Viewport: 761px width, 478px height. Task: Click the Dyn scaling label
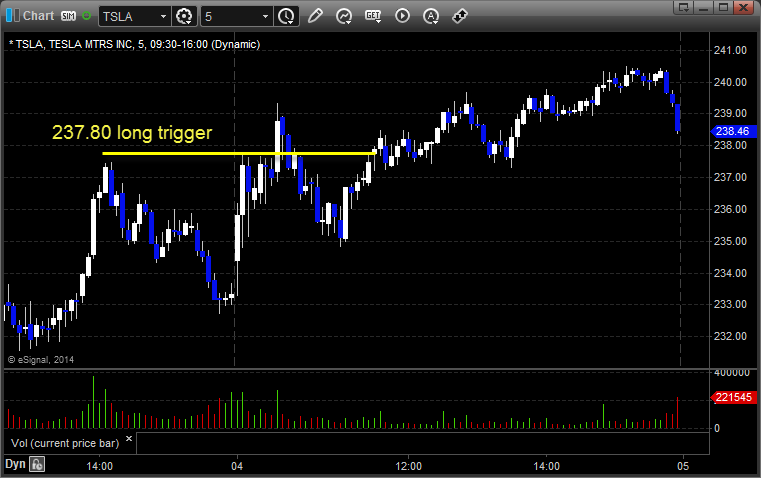pyautogui.click(x=15, y=464)
